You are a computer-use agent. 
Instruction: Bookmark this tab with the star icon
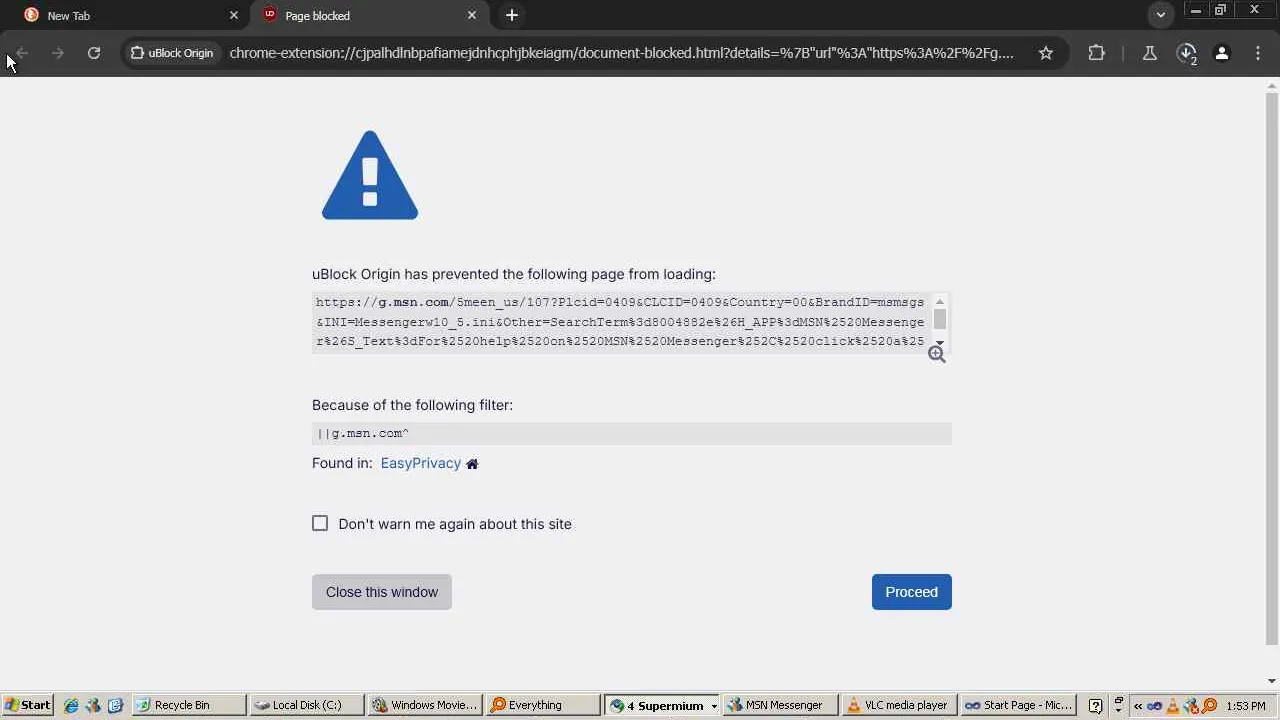(x=1046, y=53)
